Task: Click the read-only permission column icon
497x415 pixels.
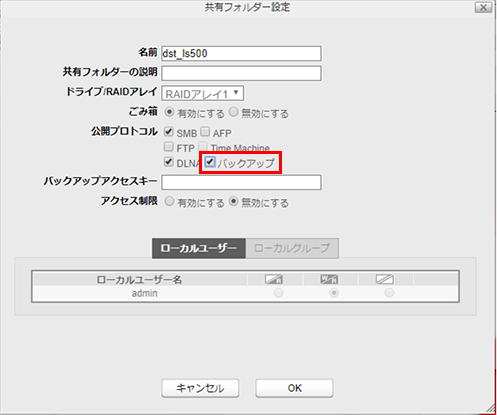Action: coord(274,279)
